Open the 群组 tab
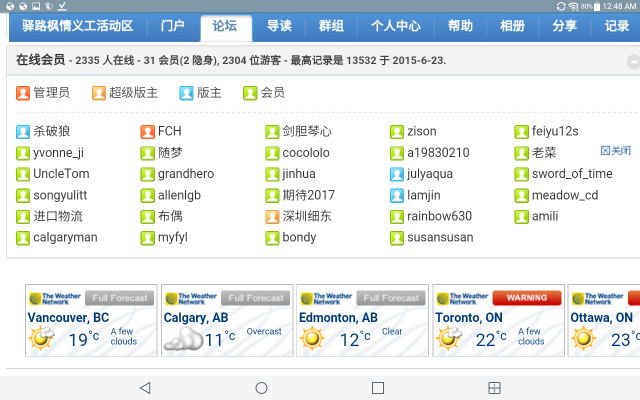 point(331,26)
